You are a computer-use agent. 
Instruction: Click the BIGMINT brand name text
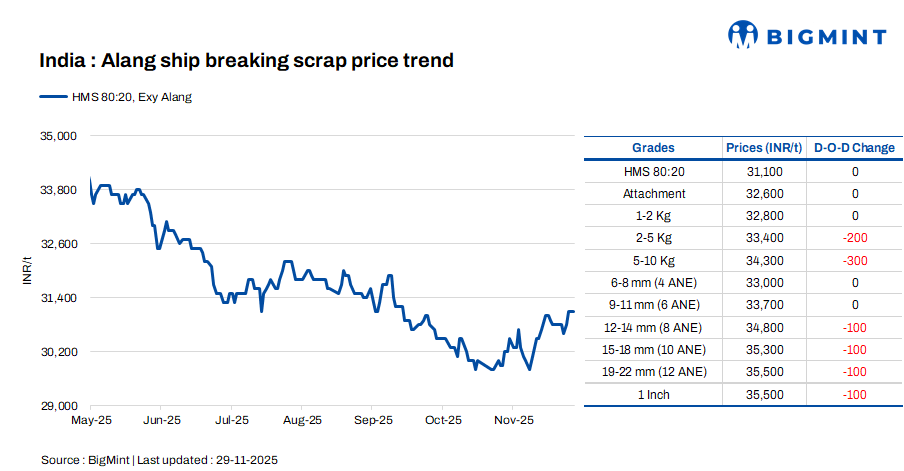pos(826,37)
